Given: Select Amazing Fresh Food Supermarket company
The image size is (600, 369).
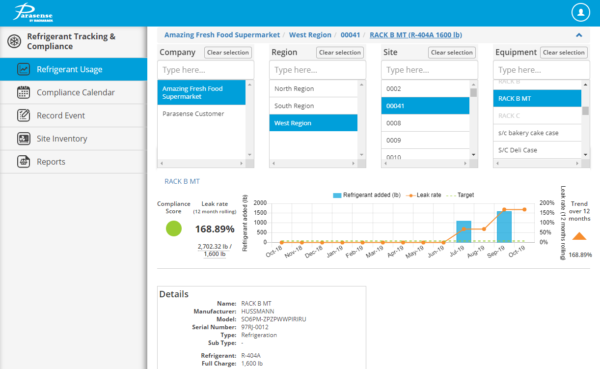Looking at the screenshot, I should (201, 92).
